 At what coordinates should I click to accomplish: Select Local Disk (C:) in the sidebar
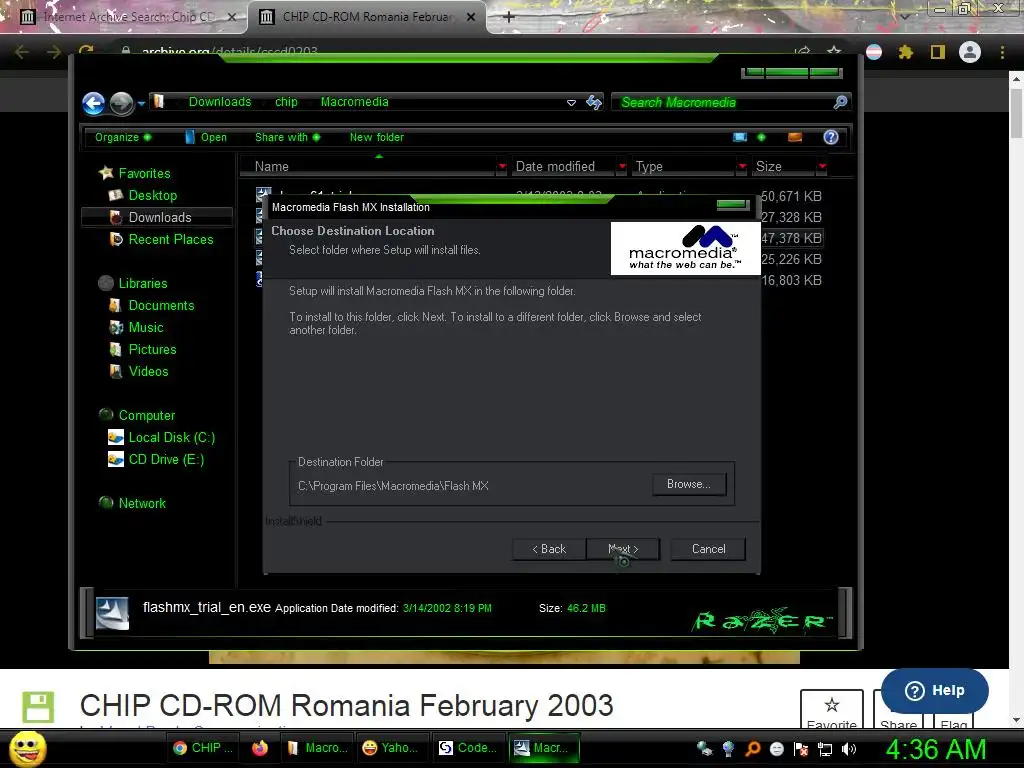(x=171, y=438)
